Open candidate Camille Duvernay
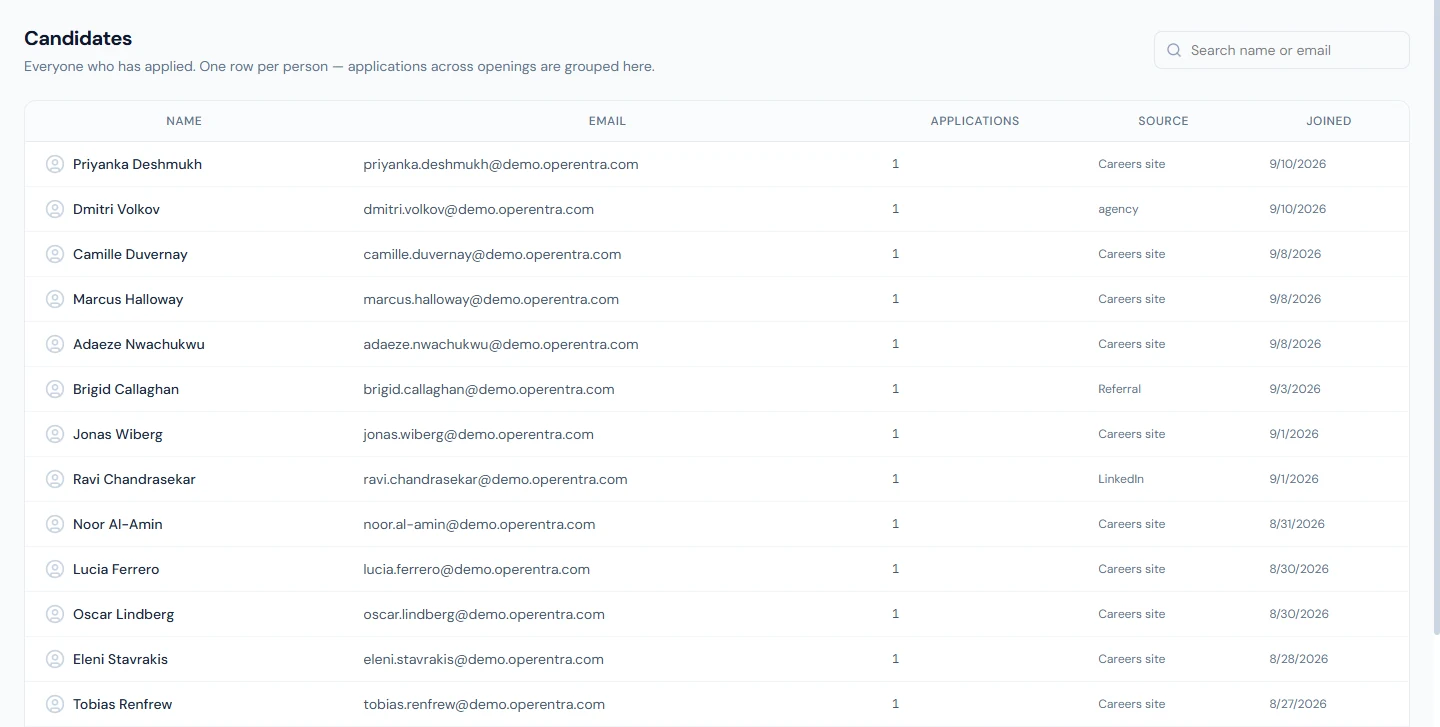This screenshot has width=1440, height=727. (x=130, y=254)
